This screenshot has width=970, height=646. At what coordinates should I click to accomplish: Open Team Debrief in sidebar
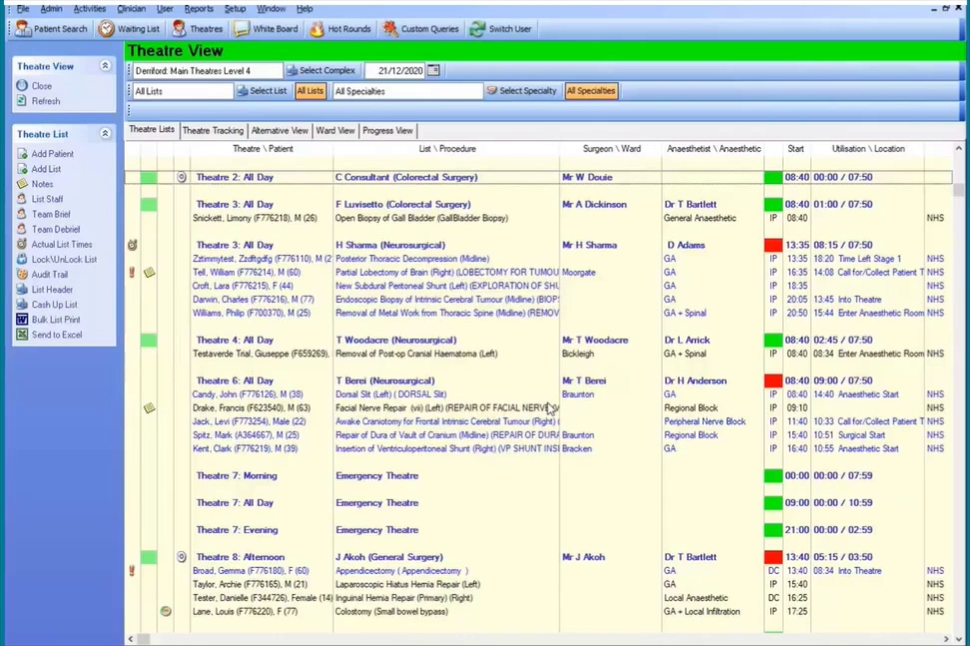[48, 229]
